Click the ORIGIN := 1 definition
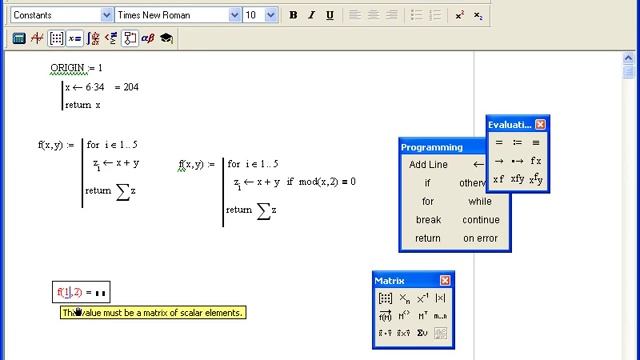 (76, 68)
